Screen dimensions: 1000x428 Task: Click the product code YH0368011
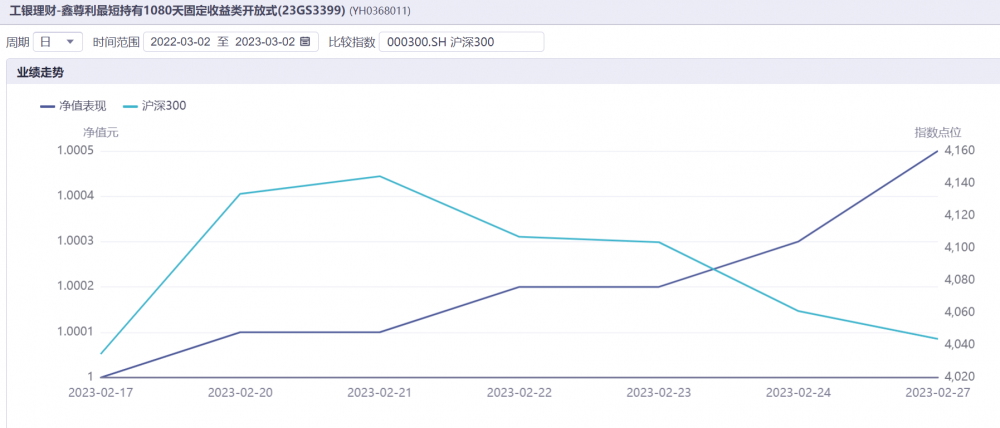click(379, 12)
